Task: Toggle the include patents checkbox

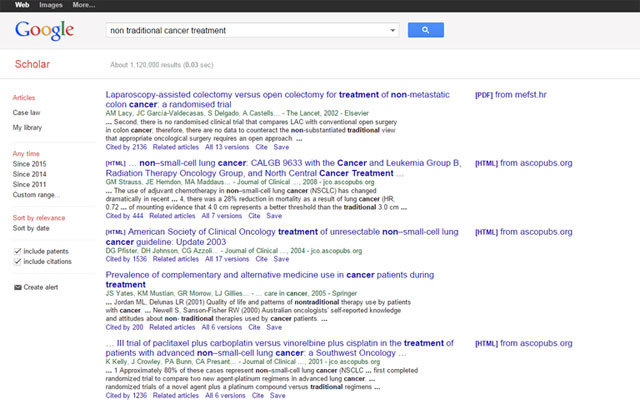Action: pos(17,250)
